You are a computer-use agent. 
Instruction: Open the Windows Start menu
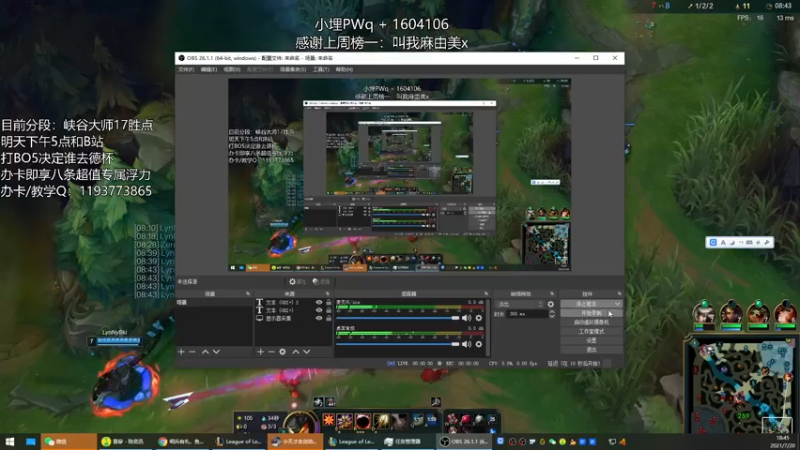[10, 441]
